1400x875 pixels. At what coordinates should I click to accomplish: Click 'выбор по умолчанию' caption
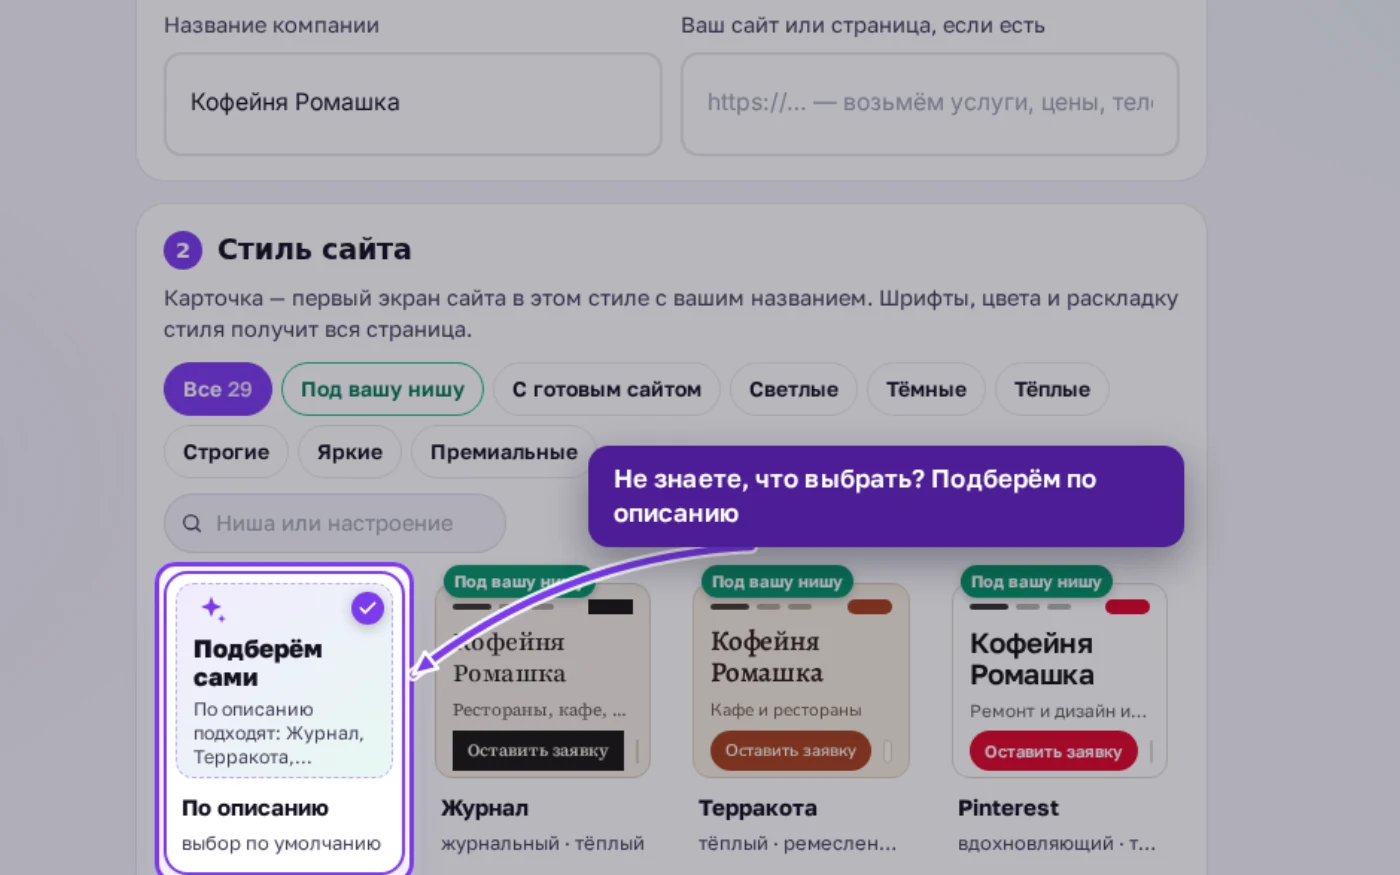tap(281, 844)
